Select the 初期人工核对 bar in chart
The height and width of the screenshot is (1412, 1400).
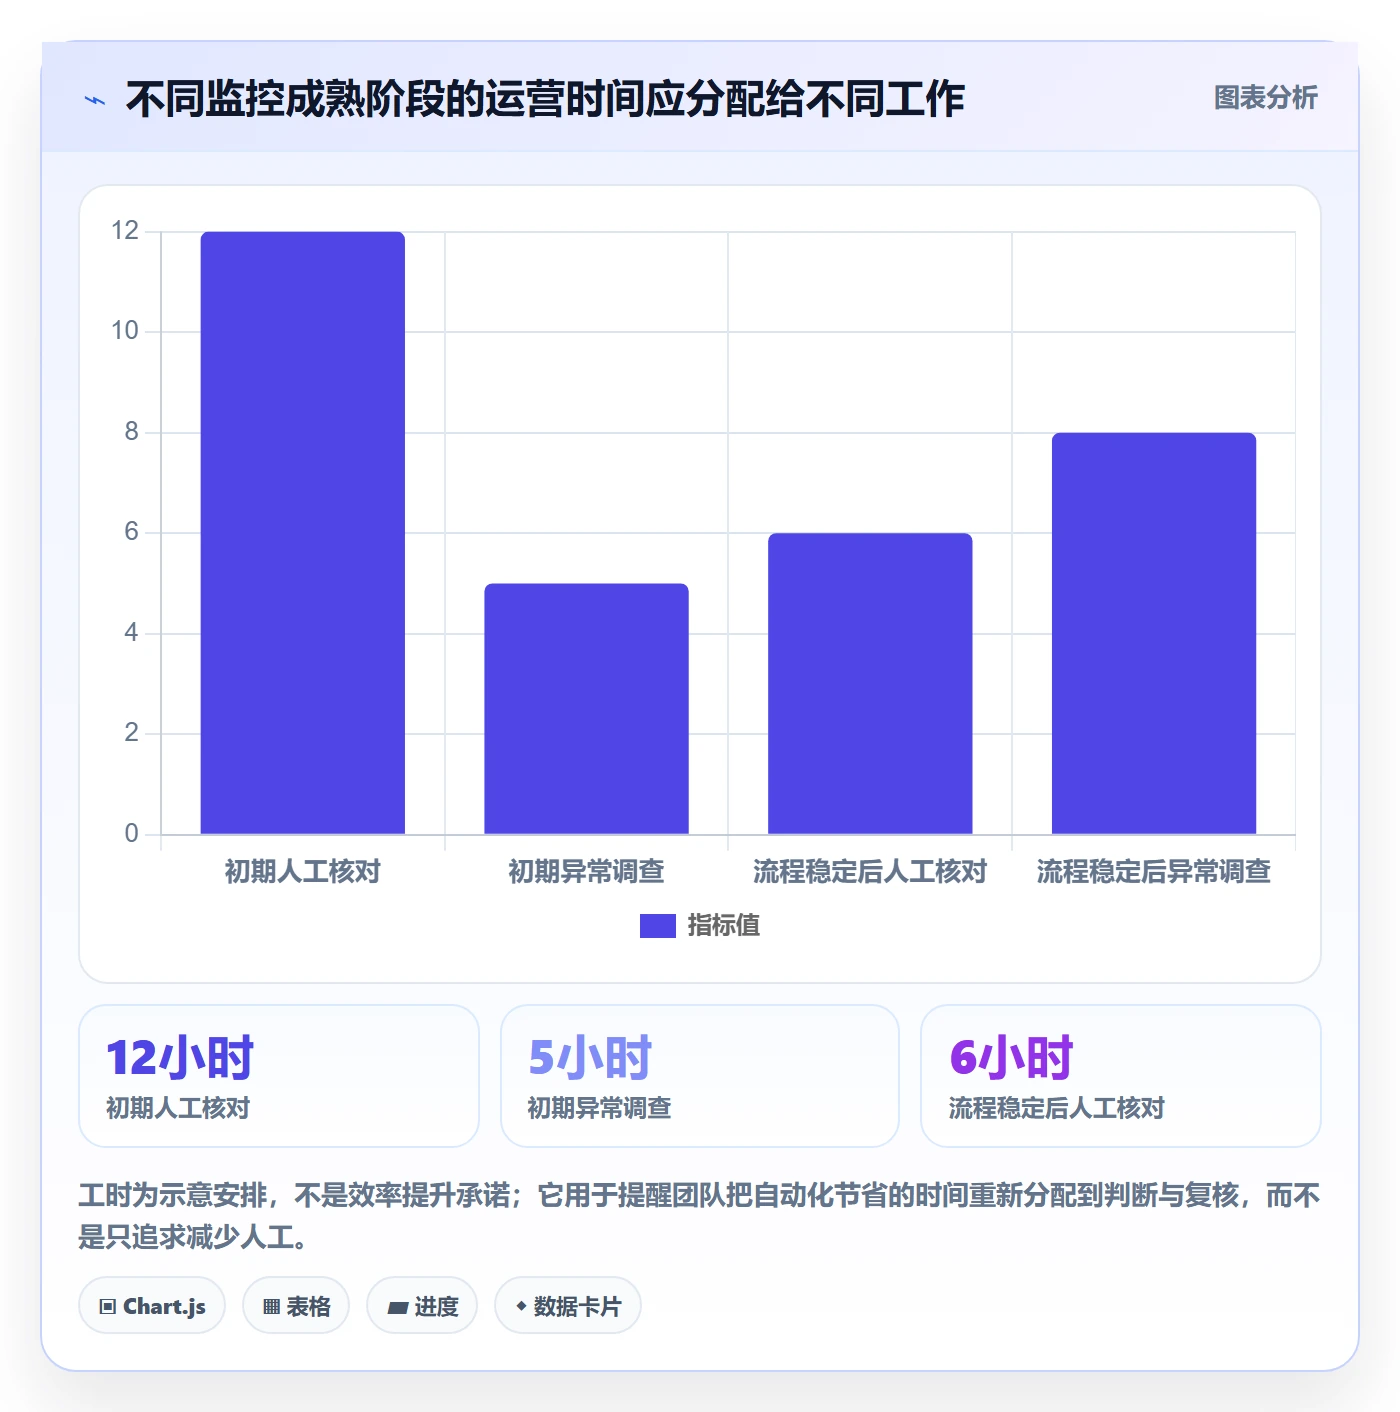coord(303,532)
